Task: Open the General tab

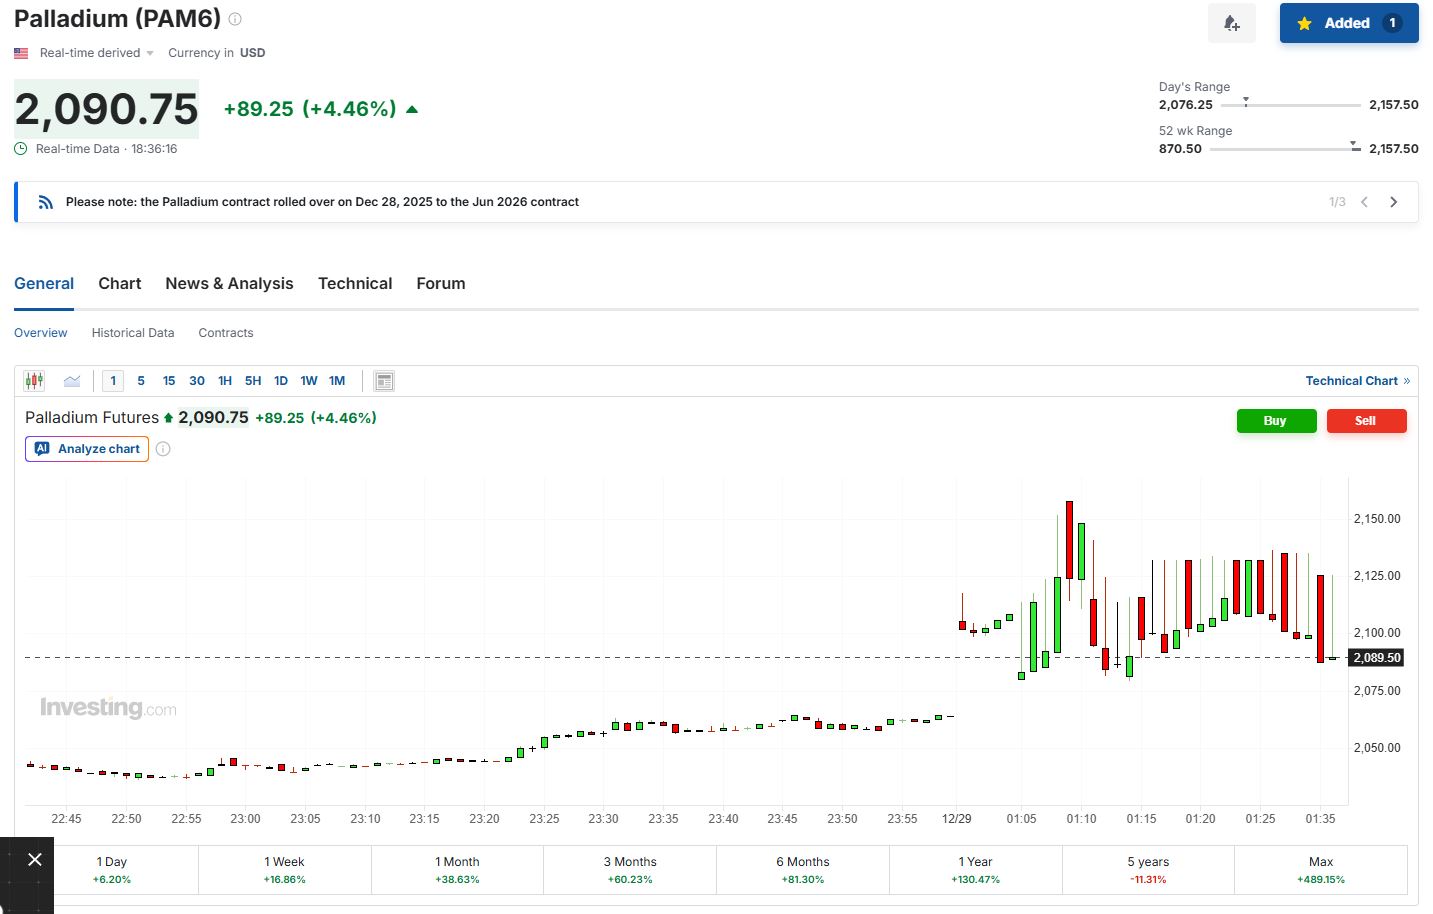Action: [44, 284]
